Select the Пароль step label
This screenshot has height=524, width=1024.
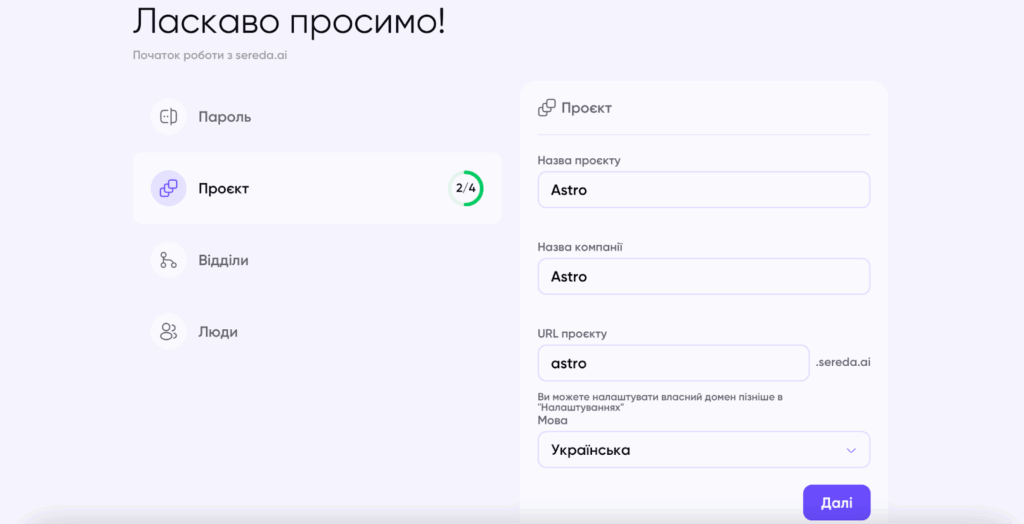[x=225, y=117]
